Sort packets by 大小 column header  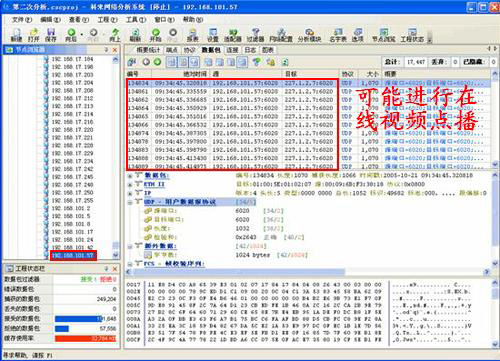370,74
